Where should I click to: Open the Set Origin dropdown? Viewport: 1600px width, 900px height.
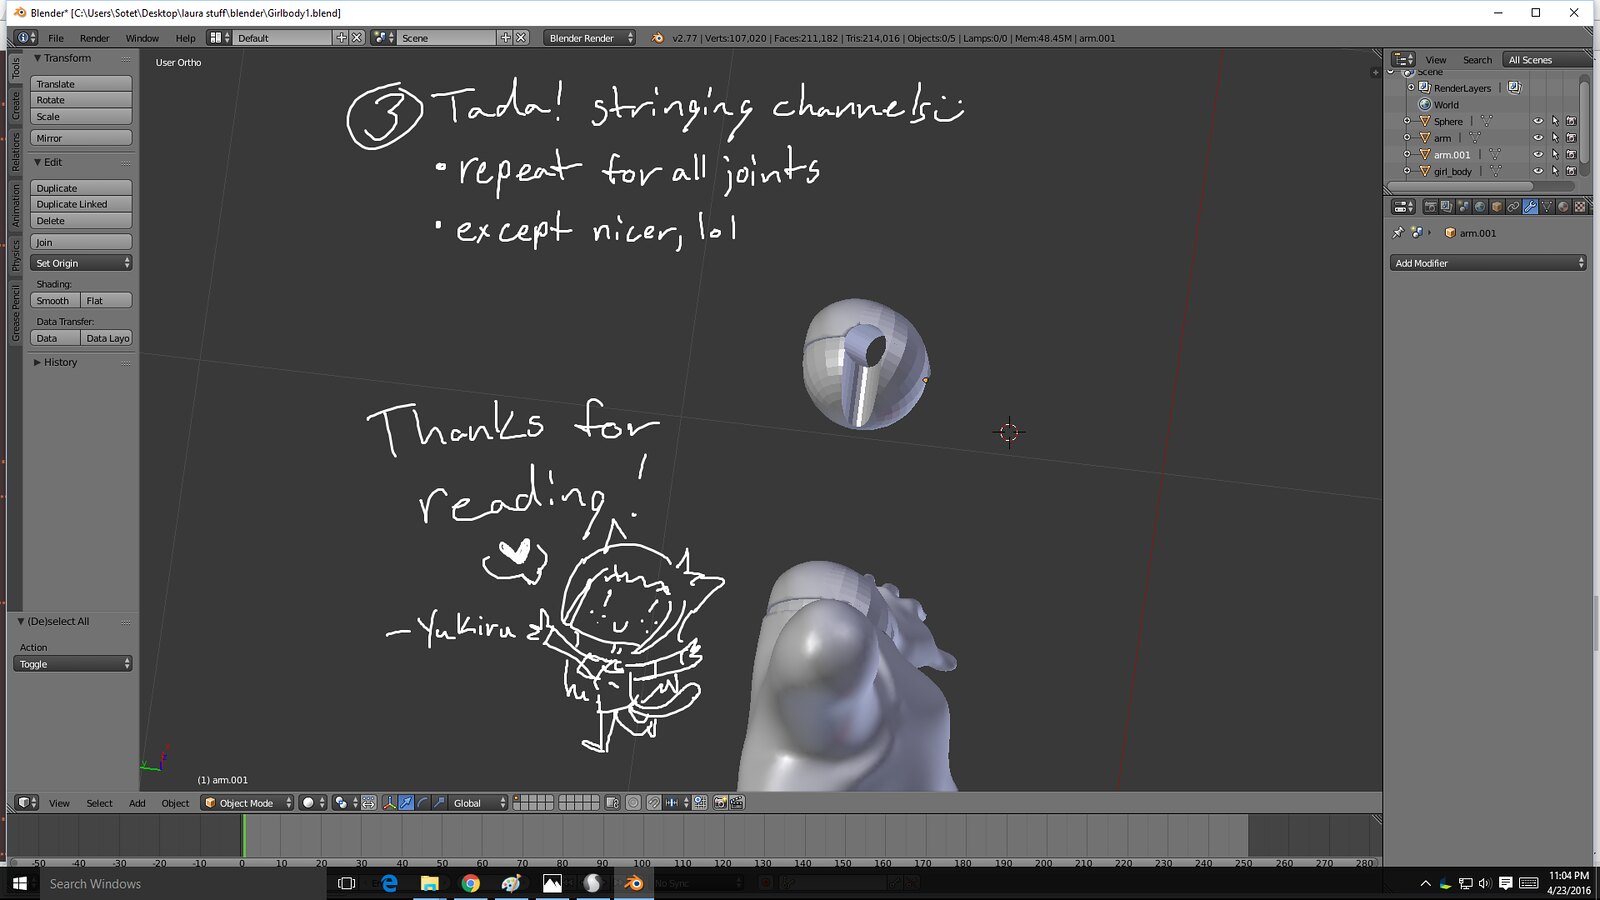[81, 263]
